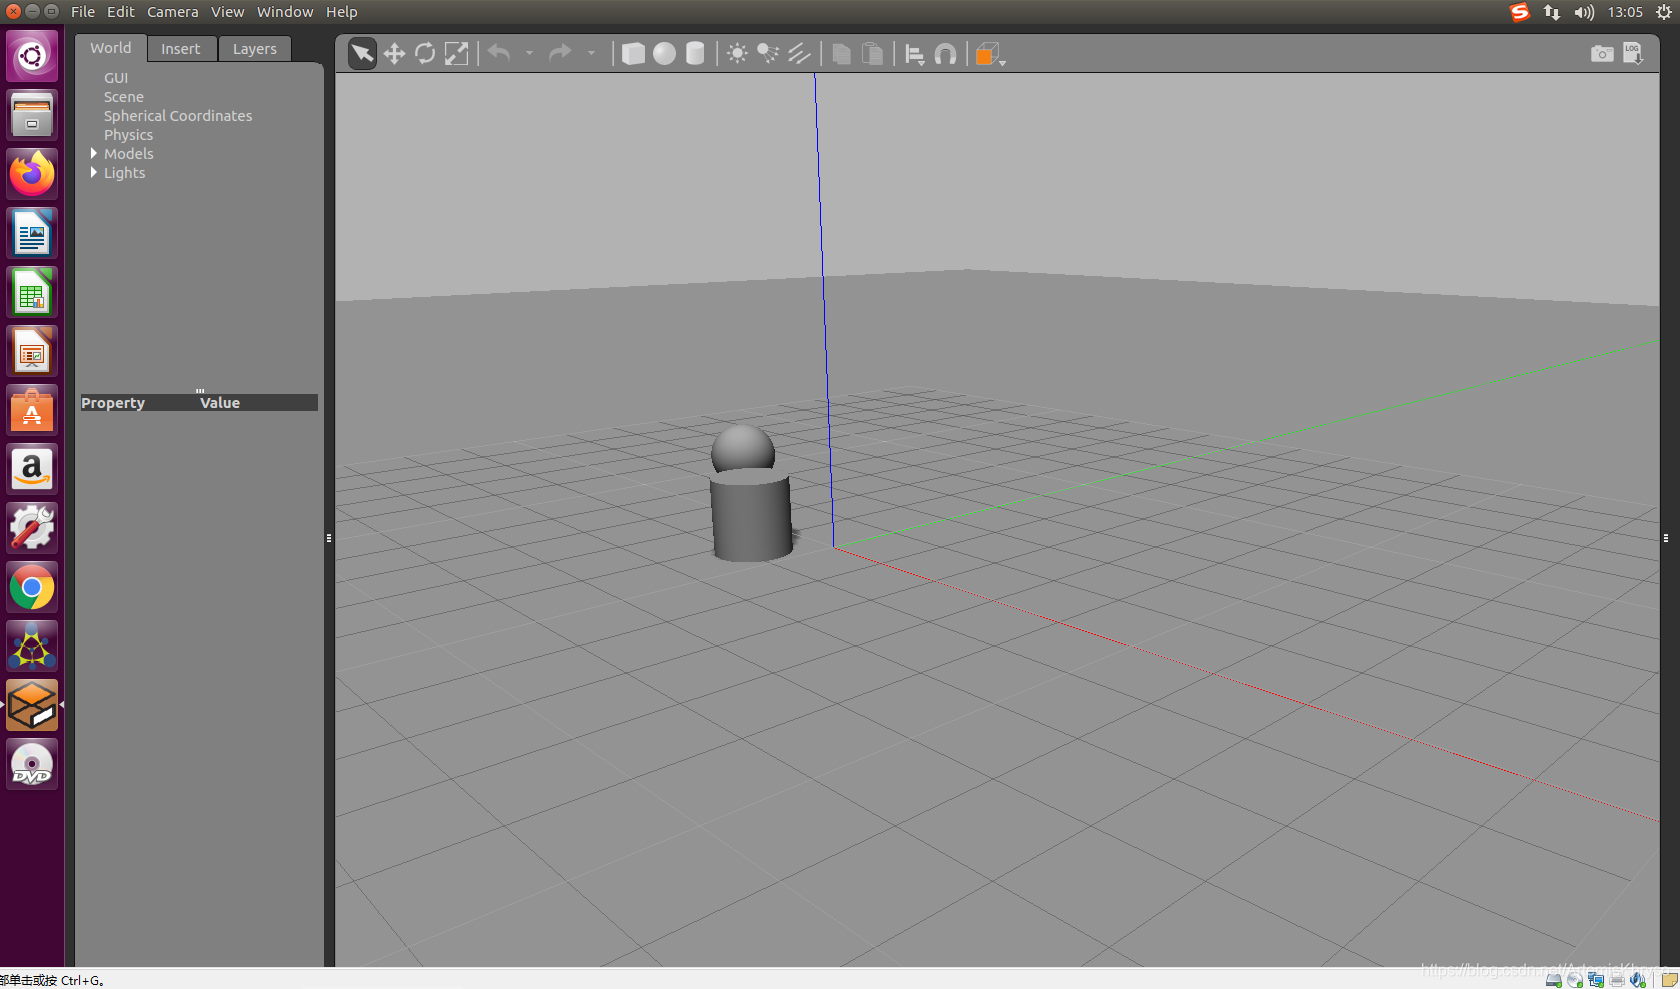Open the redo history dropdown arrow
Viewport: 1680px width, 989px height.
coord(591,53)
